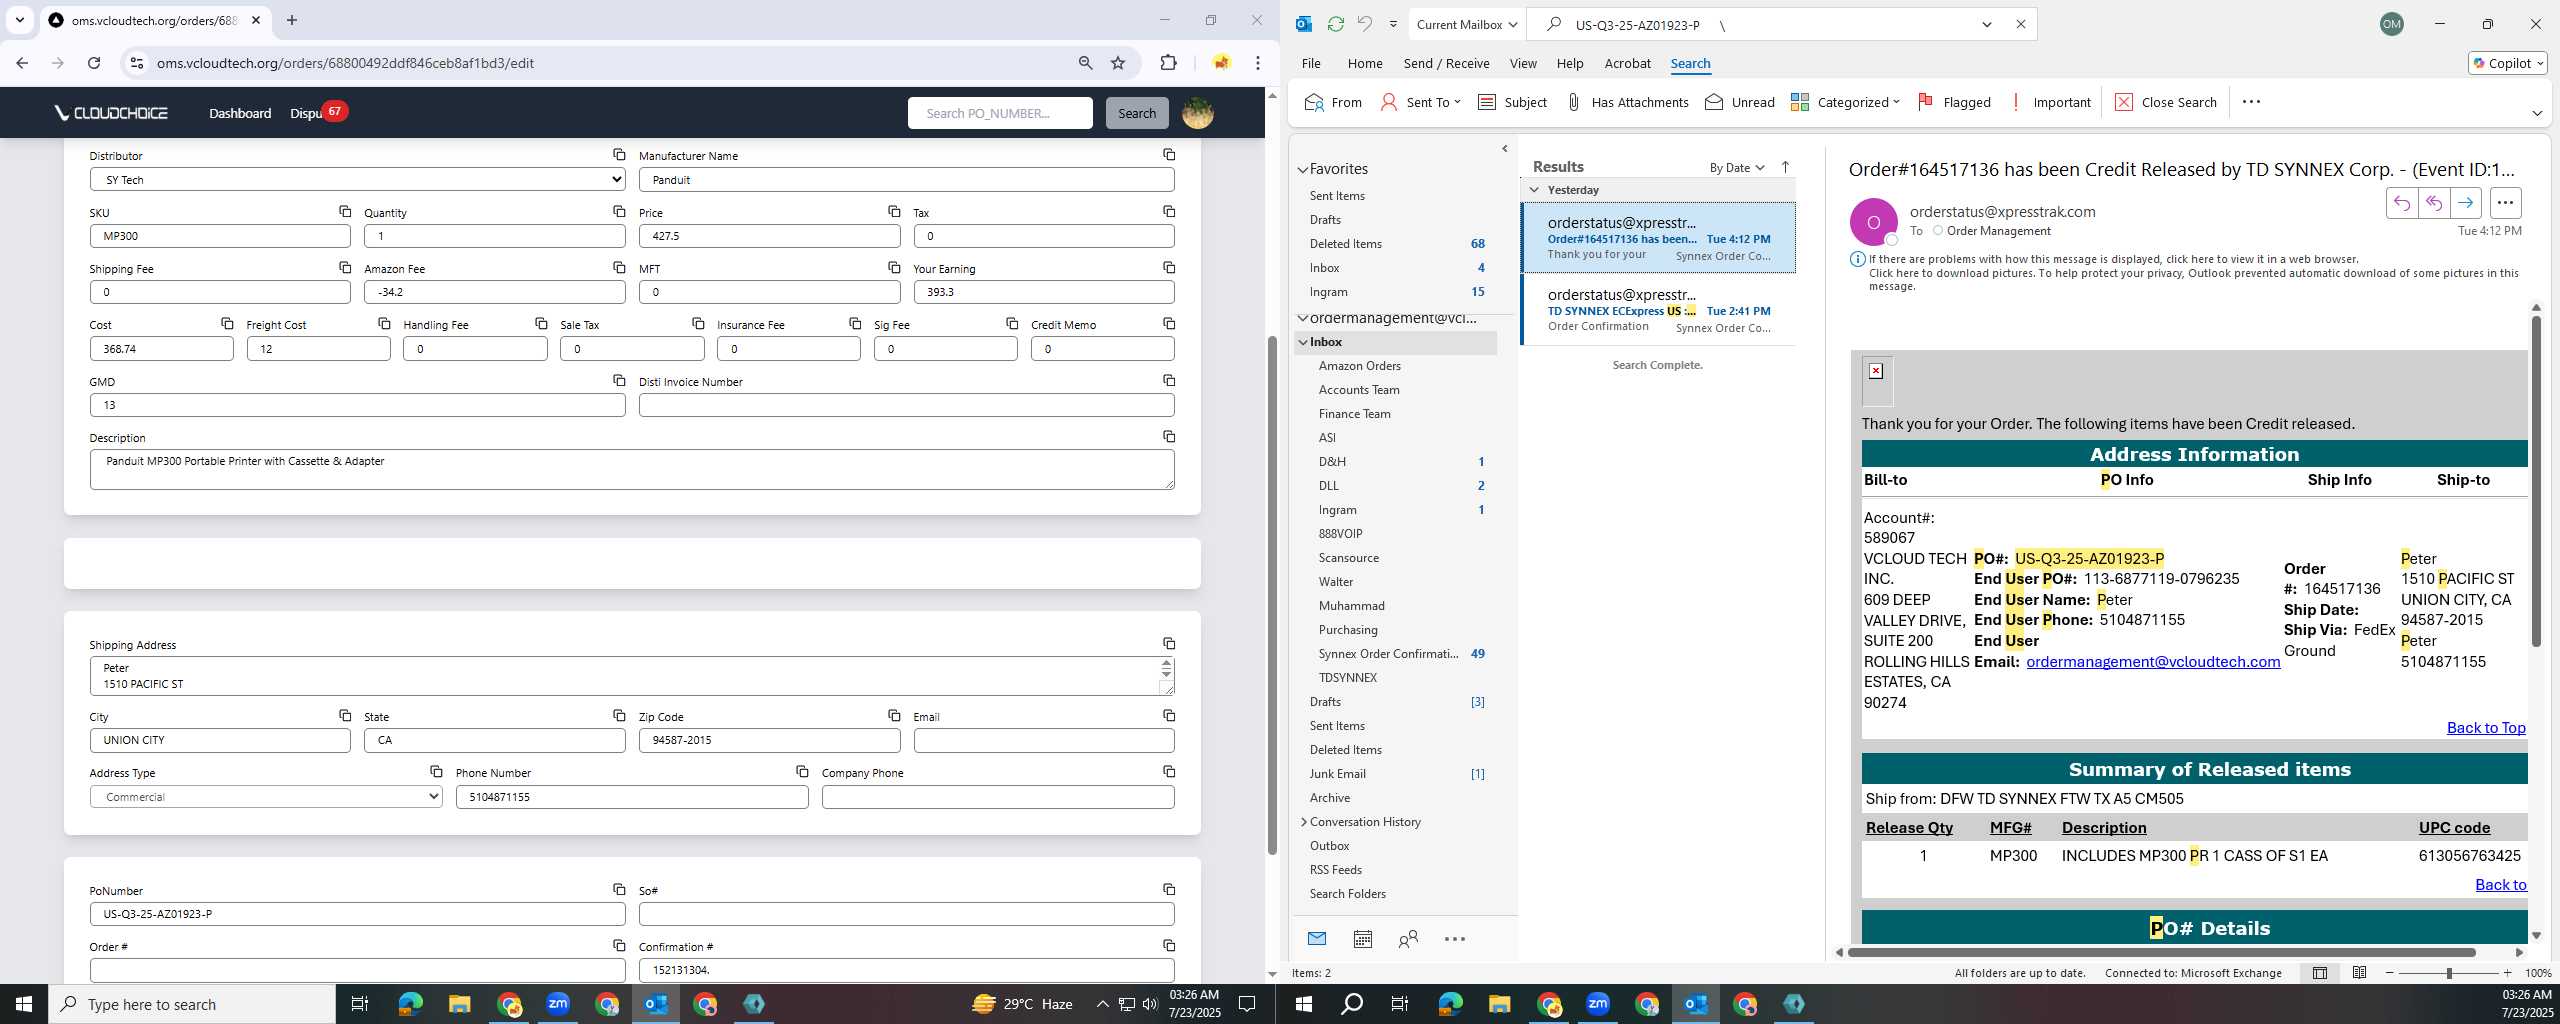2560x1024 pixels.
Task: Open Dashboard in CloudChoice navbar
Action: pyautogui.click(x=240, y=113)
